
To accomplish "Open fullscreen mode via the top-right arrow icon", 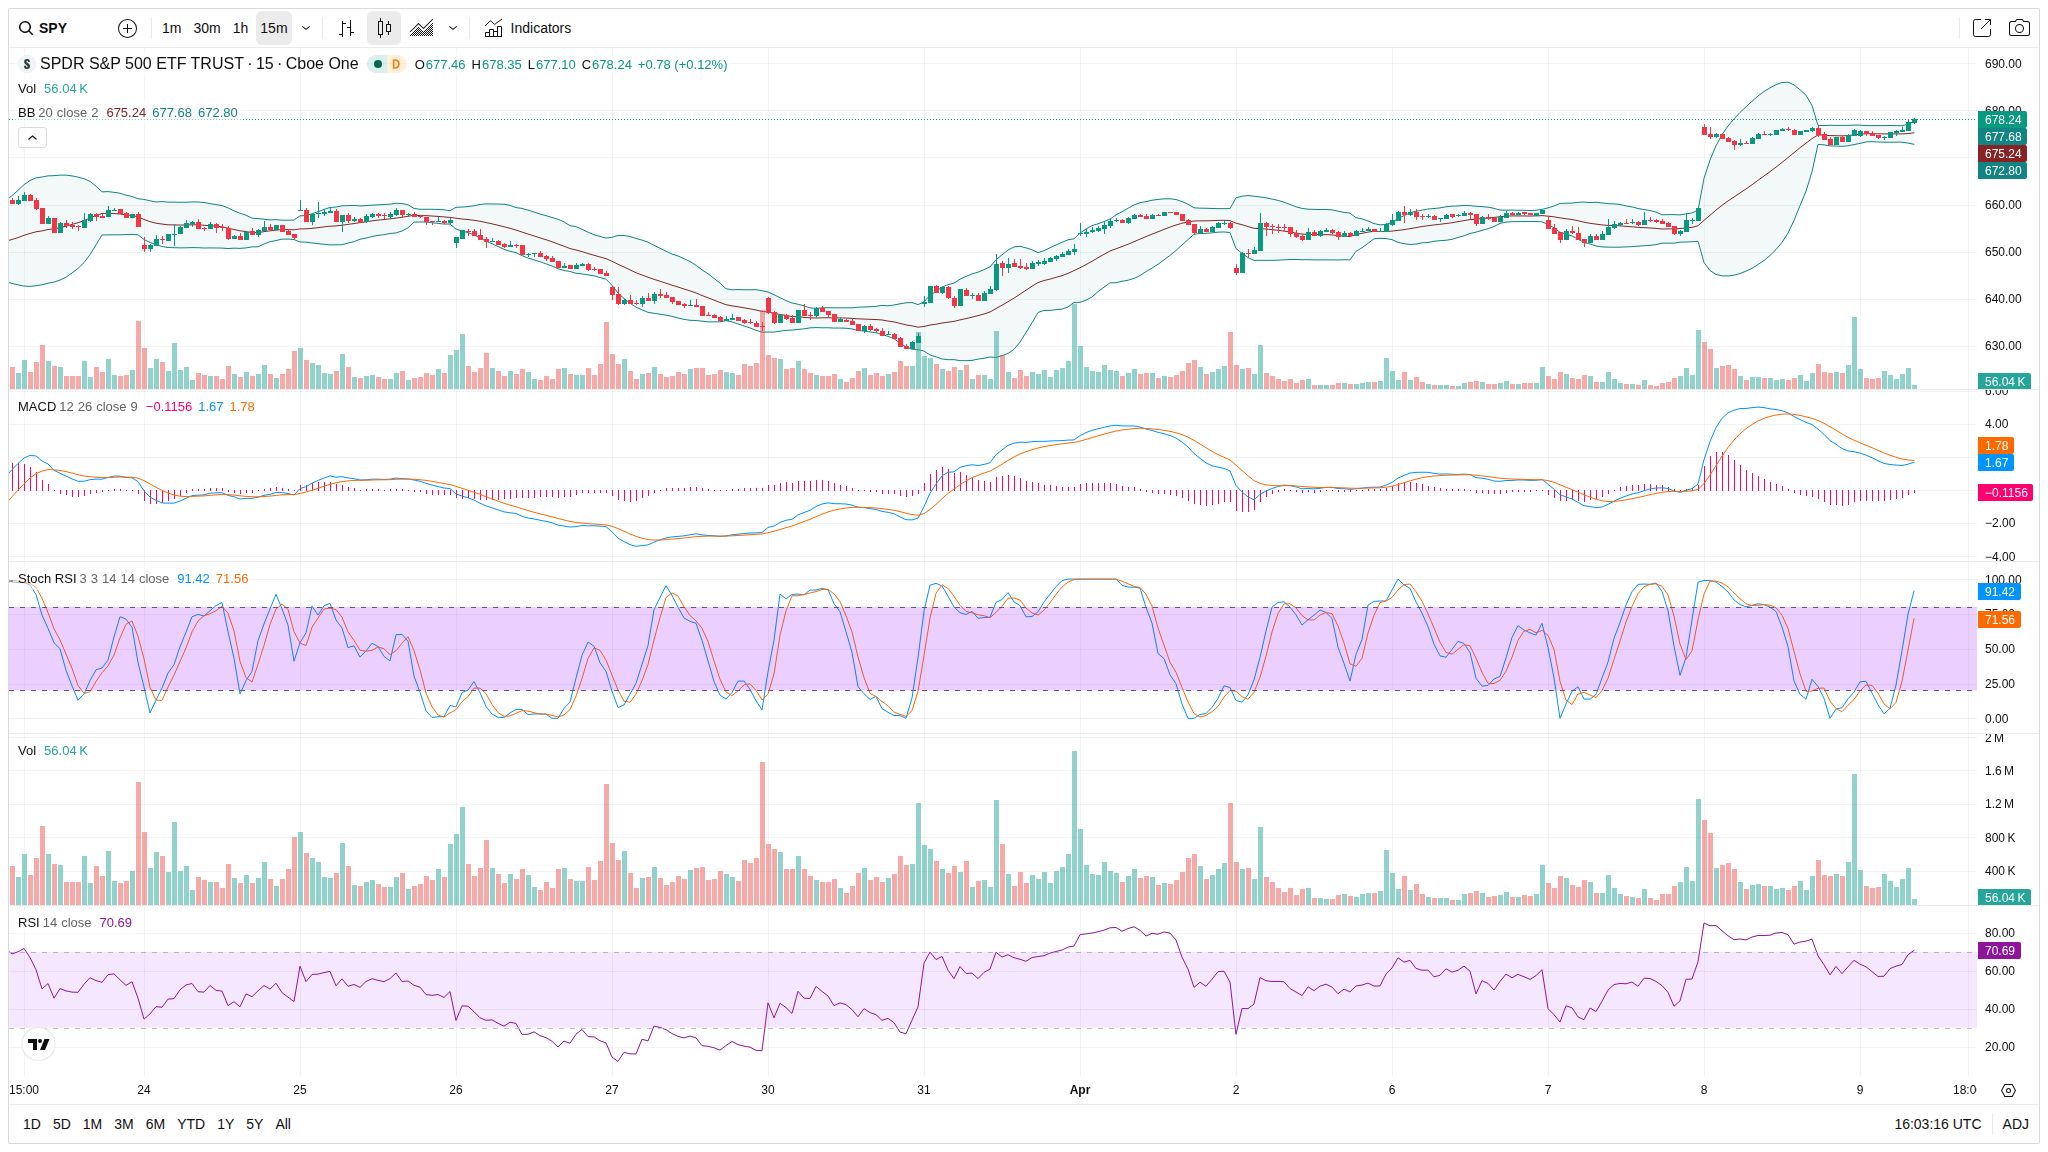I will pos(1981,28).
